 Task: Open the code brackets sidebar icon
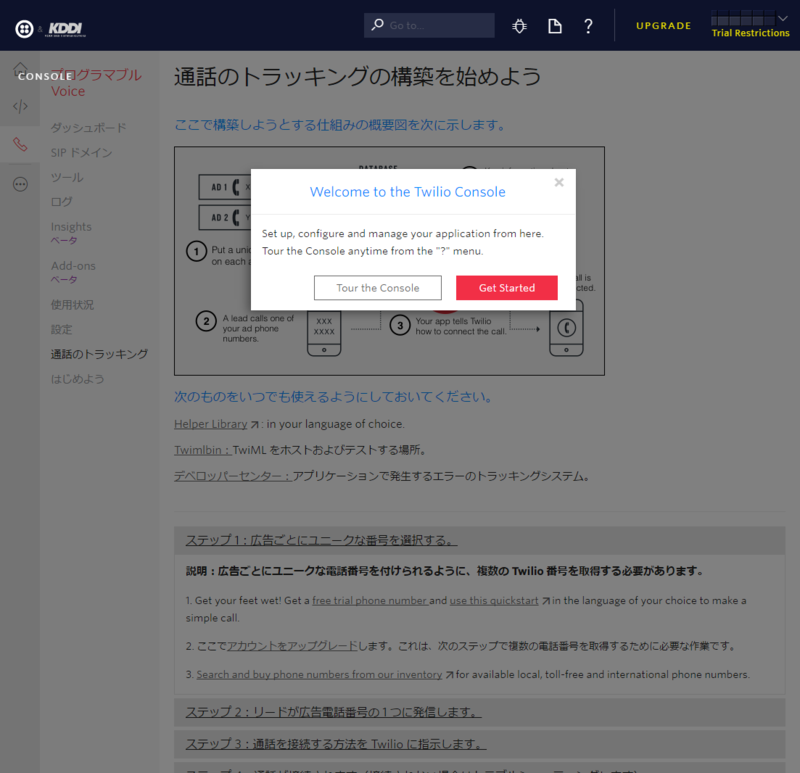pyautogui.click(x=20, y=106)
